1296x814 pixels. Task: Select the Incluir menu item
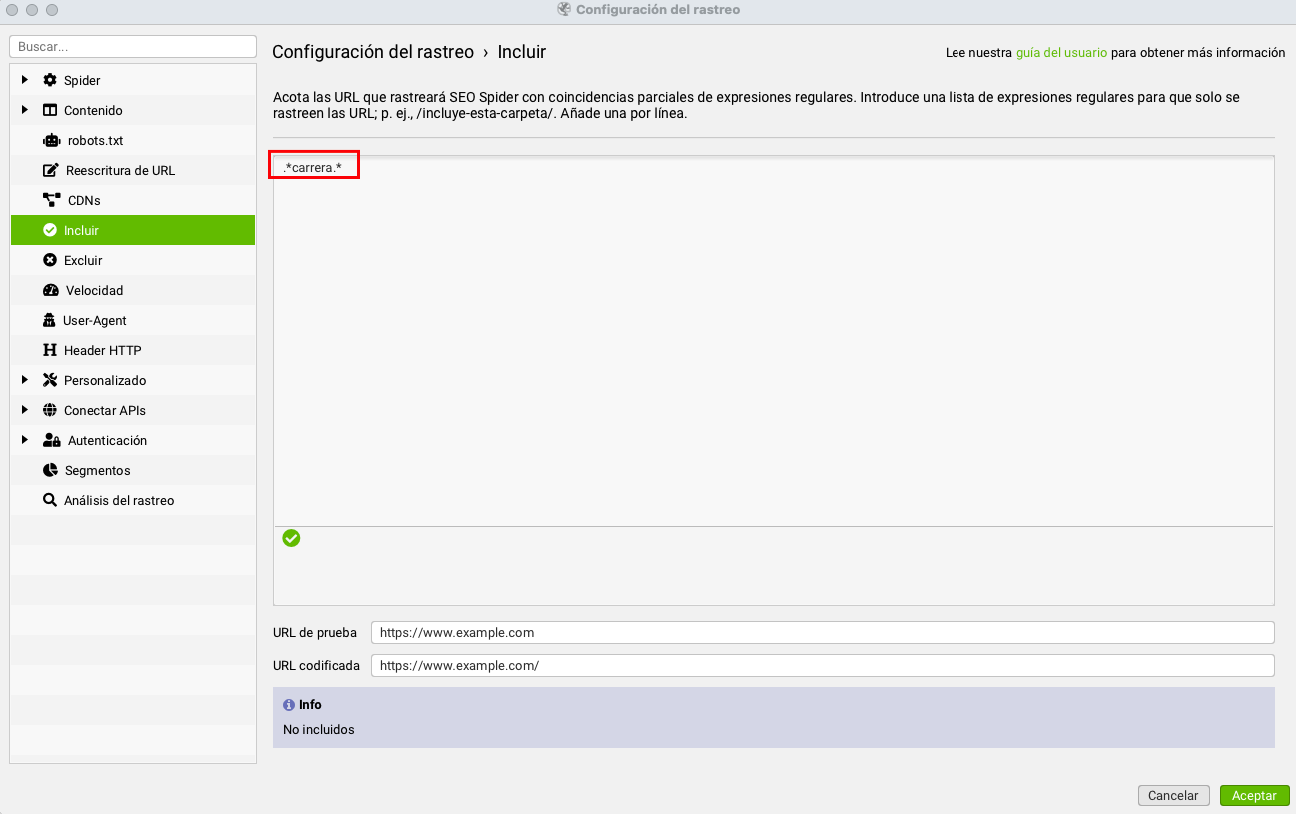(x=133, y=230)
